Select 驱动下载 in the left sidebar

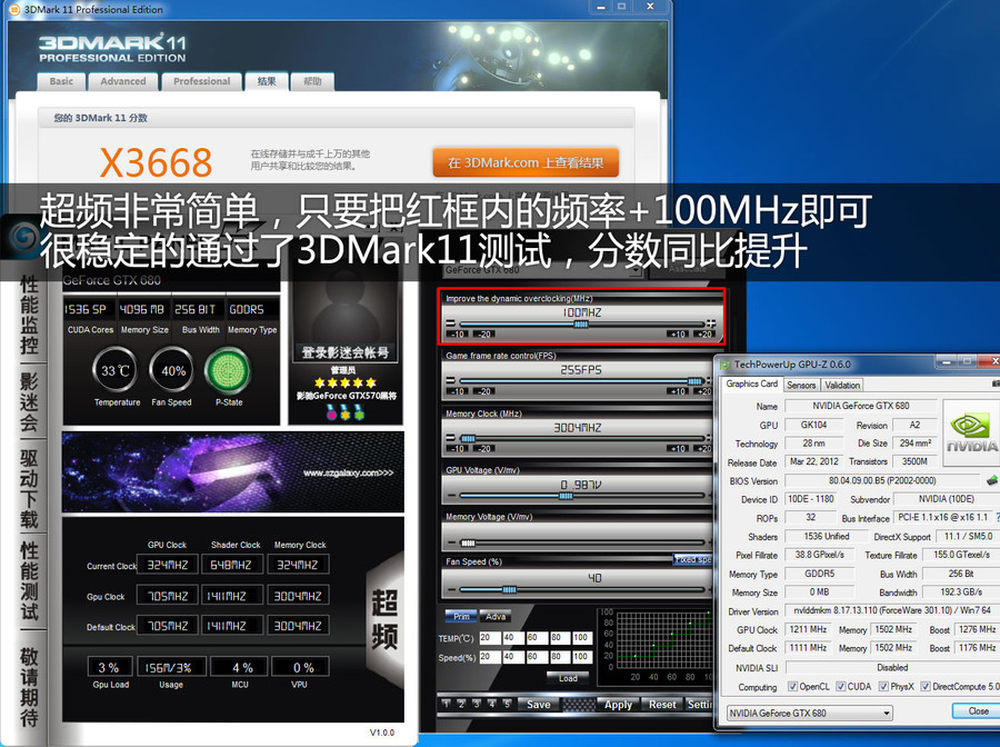point(29,488)
